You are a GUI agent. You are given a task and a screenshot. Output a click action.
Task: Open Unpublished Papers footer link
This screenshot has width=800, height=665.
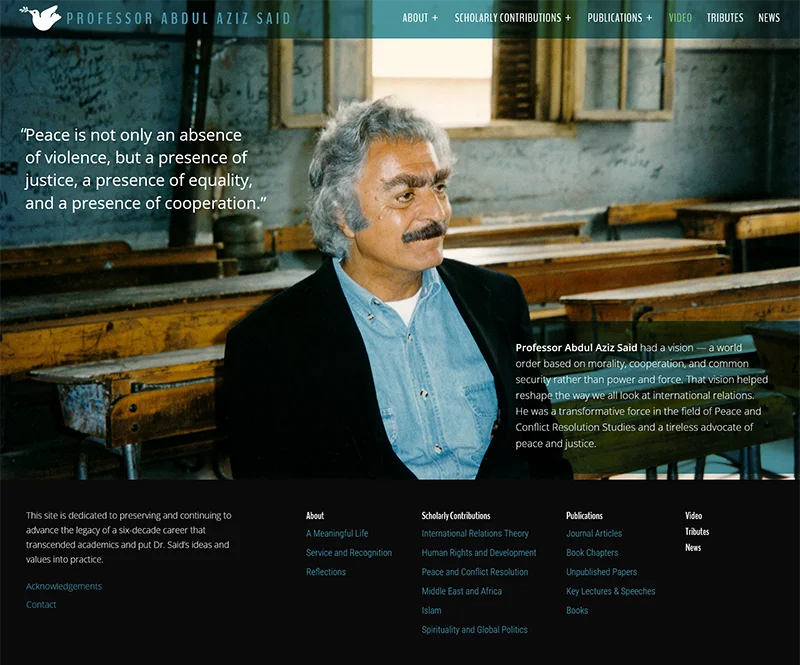pos(602,572)
